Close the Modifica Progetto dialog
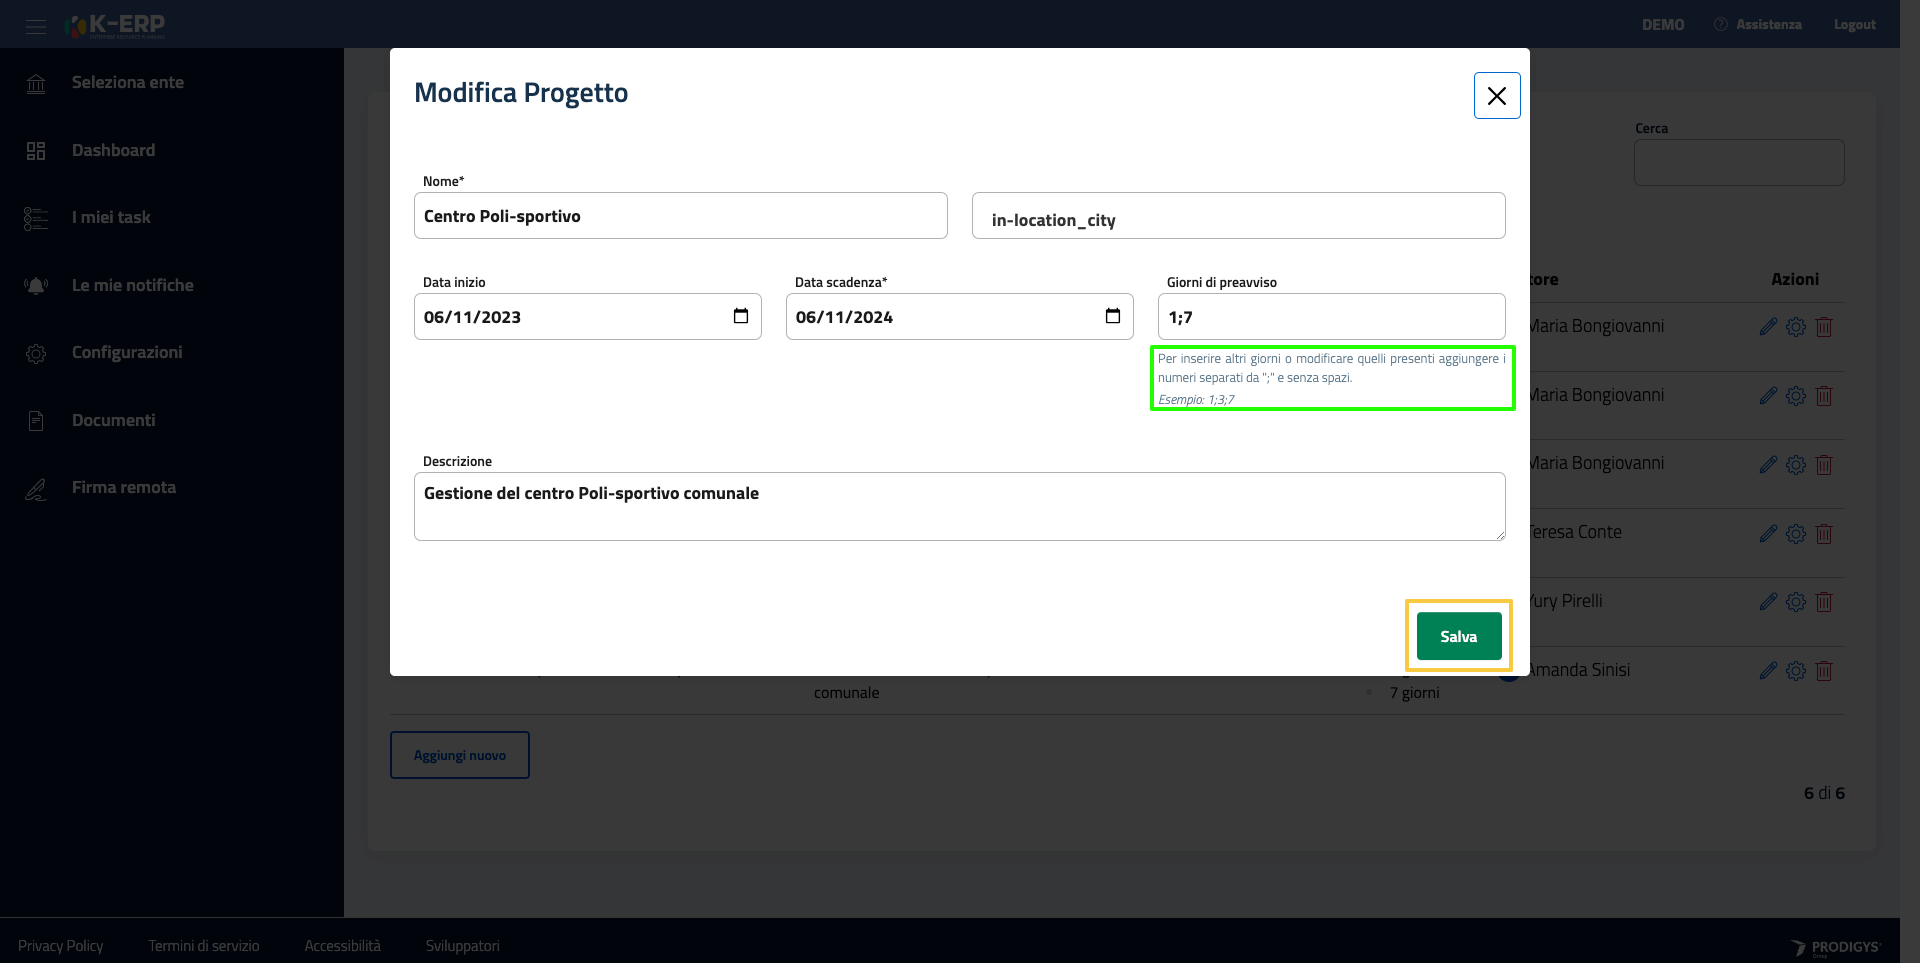 click(1496, 96)
